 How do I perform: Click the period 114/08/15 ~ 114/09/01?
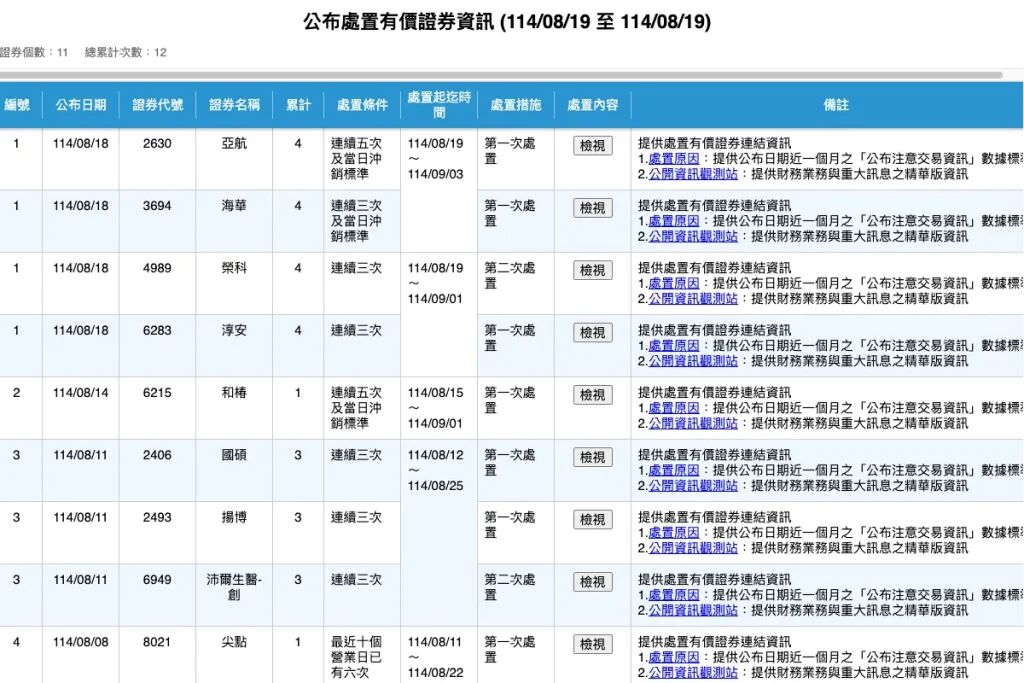point(436,408)
